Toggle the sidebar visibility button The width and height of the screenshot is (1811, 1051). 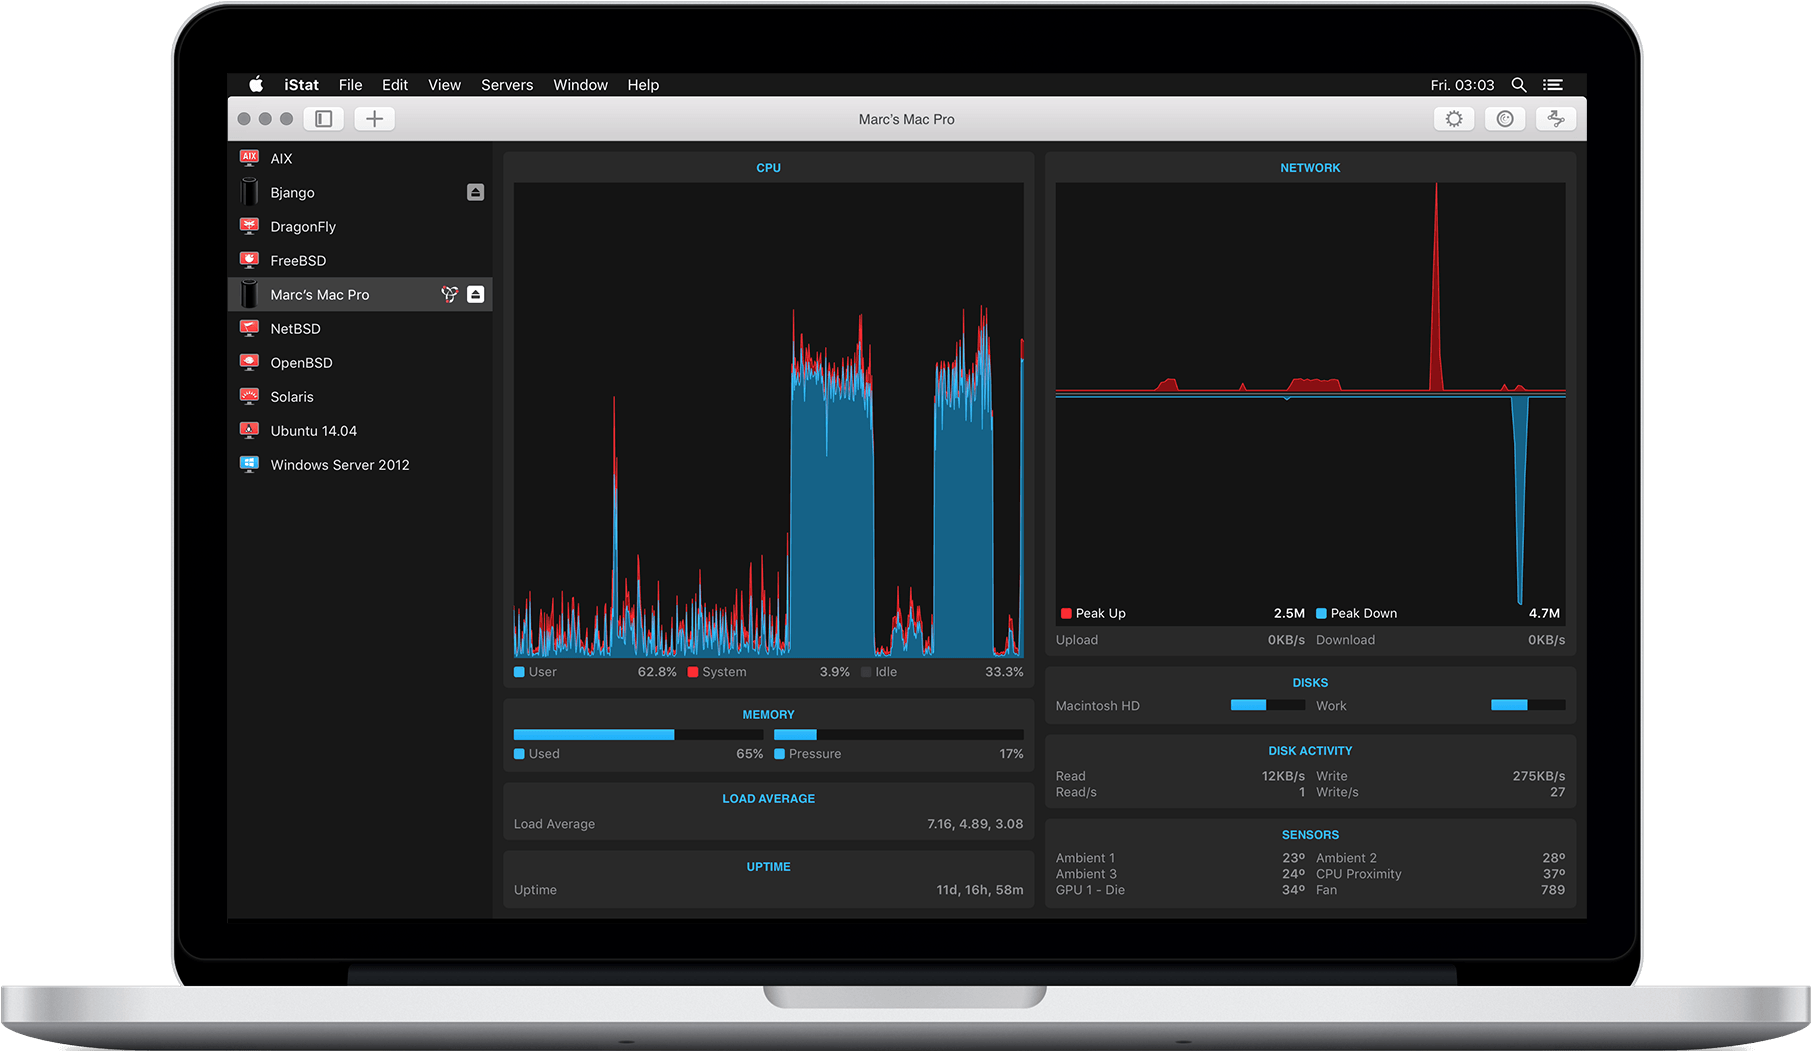322,118
